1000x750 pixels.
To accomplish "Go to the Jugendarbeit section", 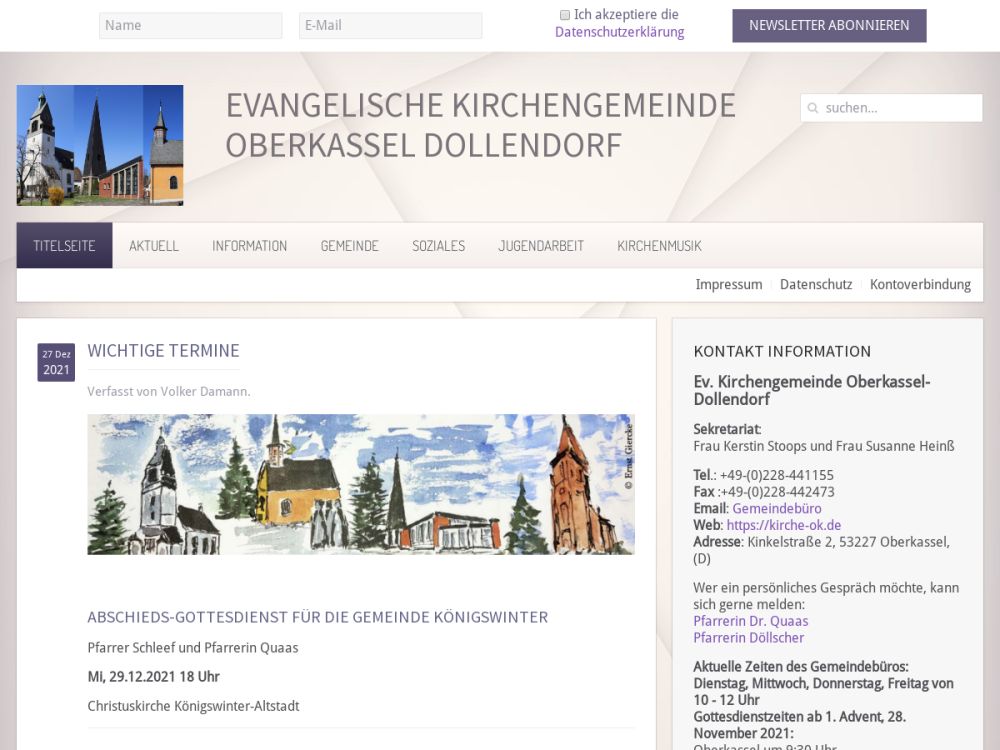I will click(x=541, y=246).
